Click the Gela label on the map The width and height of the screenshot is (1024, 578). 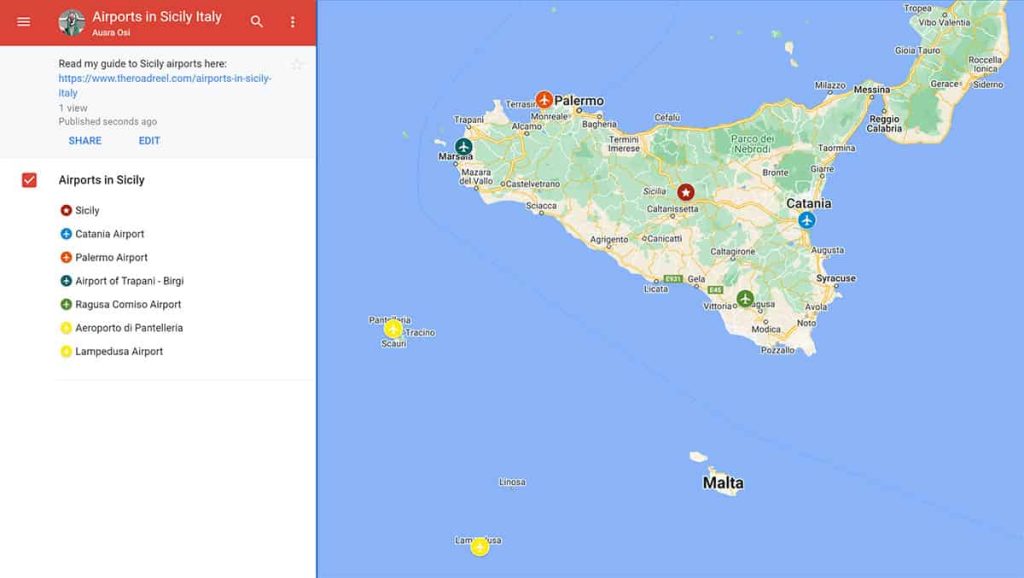pyautogui.click(x=696, y=279)
